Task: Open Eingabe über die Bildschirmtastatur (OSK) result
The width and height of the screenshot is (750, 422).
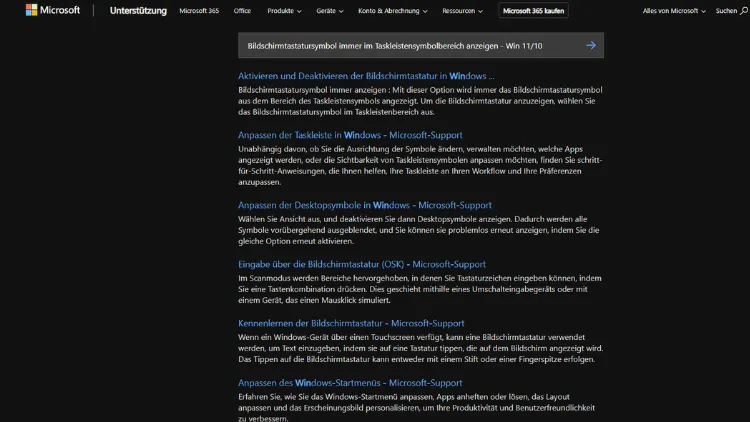Action: pos(362,264)
